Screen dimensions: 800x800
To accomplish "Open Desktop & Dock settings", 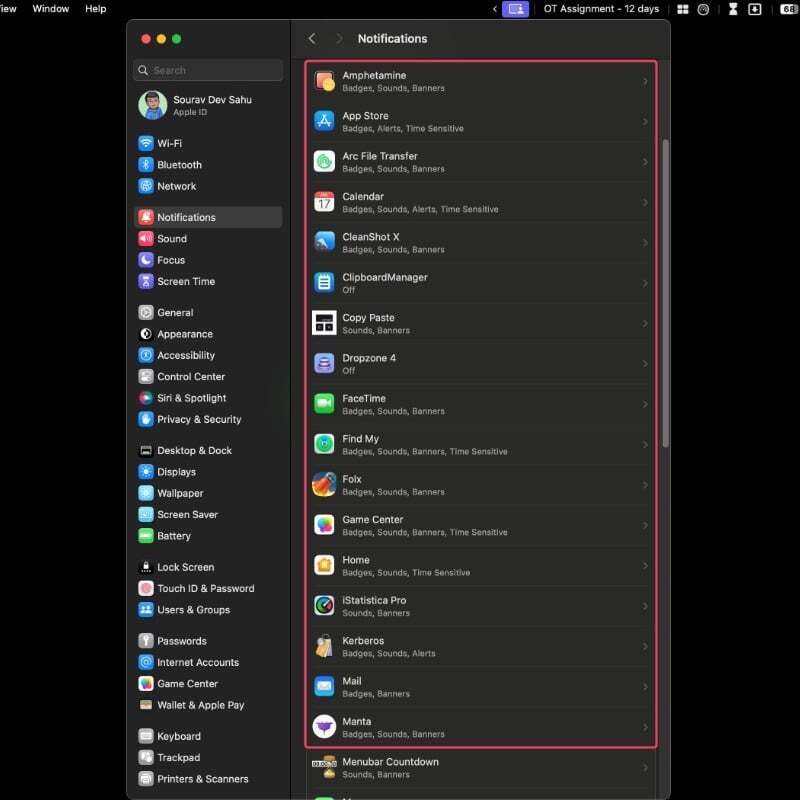I will pyautogui.click(x=208, y=451).
